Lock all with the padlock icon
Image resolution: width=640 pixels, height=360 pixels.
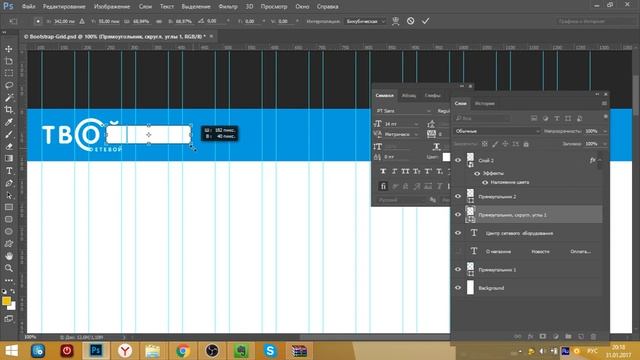pyautogui.click(x=526, y=144)
